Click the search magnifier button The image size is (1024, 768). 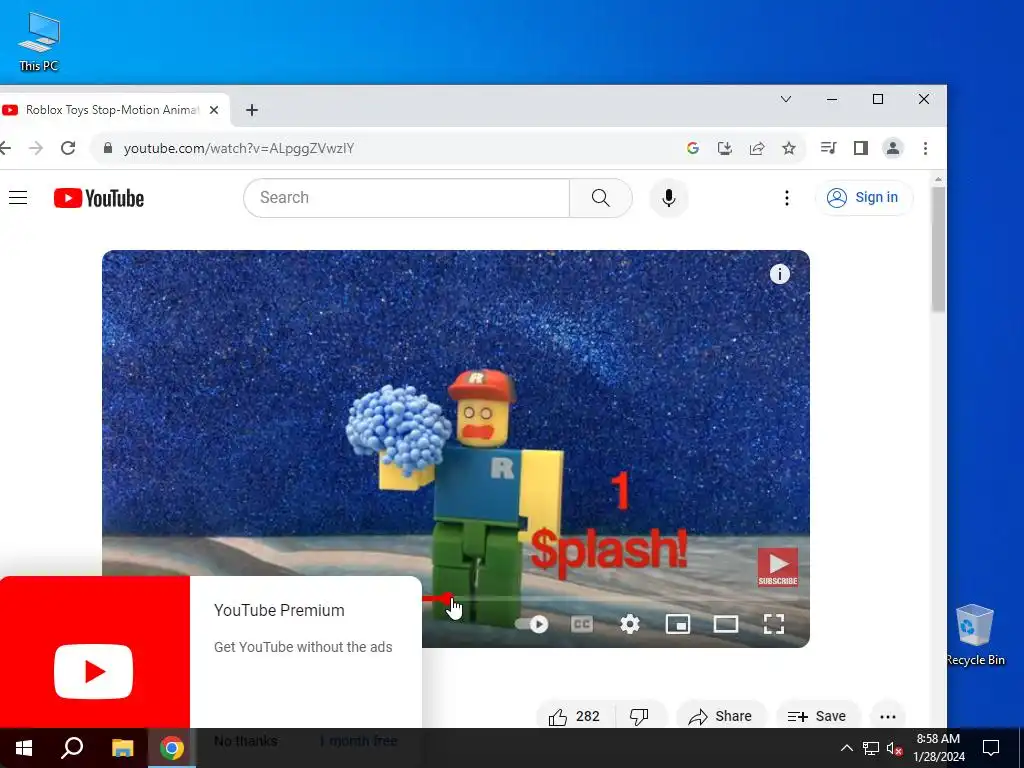click(x=600, y=198)
